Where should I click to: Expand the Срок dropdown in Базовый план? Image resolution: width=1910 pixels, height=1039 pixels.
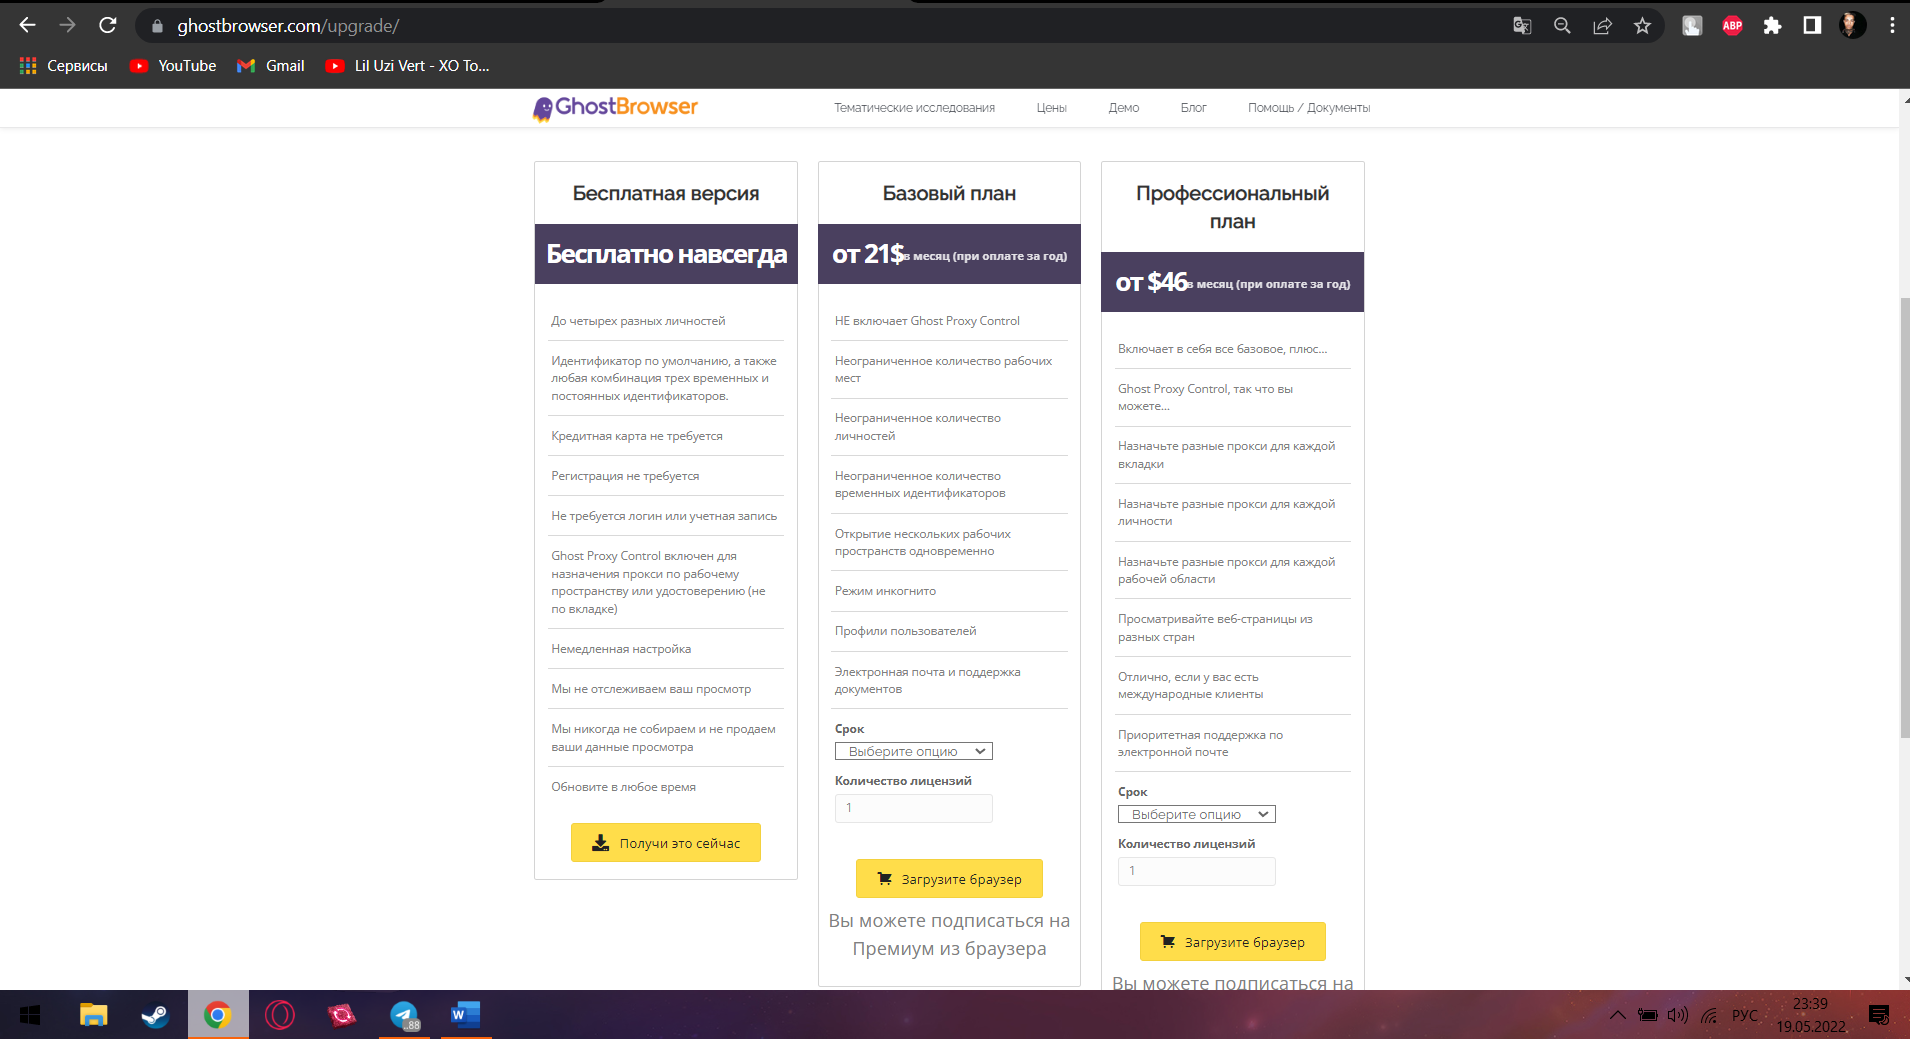pos(914,751)
